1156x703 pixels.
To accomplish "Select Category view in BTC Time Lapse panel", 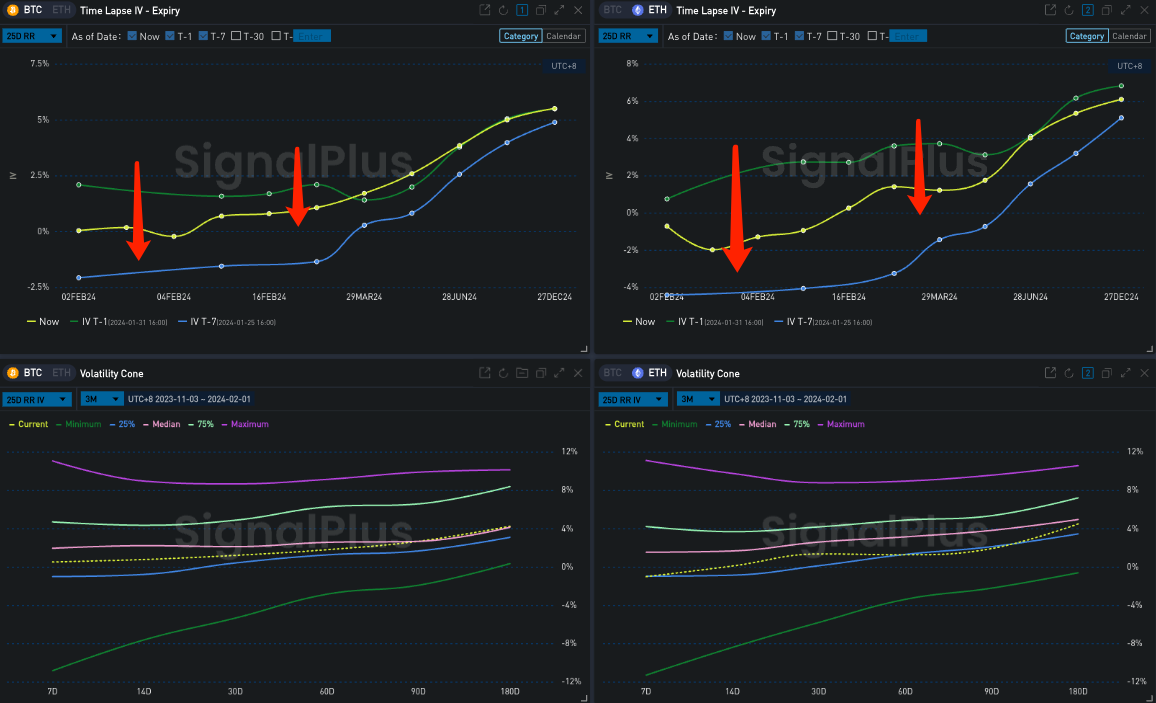I will (x=521, y=36).
